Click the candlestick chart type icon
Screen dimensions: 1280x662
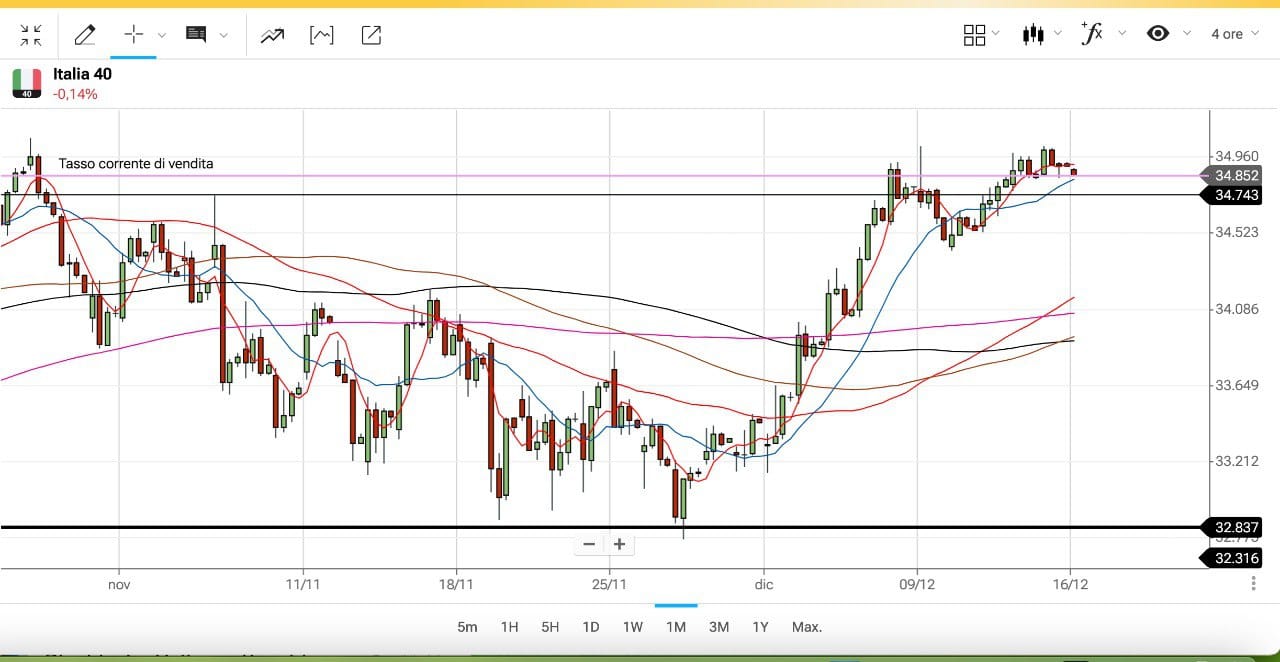pyautogui.click(x=1033, y=35)
